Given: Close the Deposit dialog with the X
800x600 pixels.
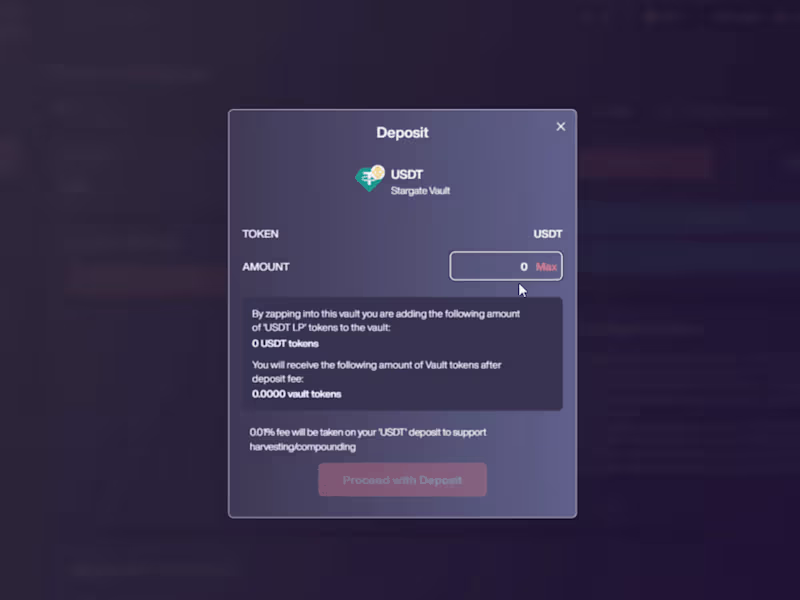Looking at the screenshot, I should 560,127.
